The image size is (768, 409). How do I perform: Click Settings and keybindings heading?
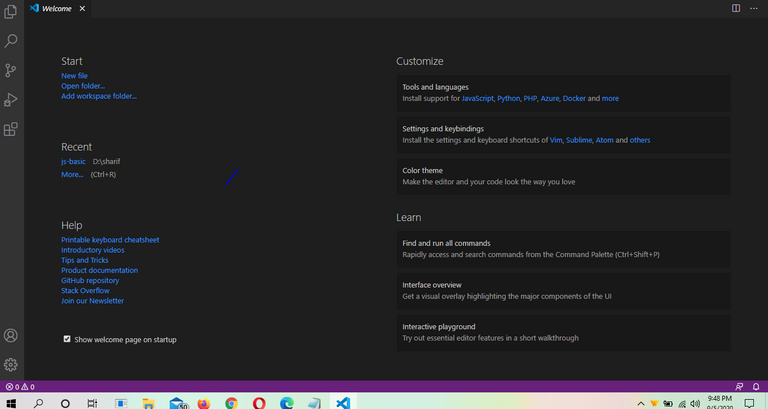[x=443, y=129]
